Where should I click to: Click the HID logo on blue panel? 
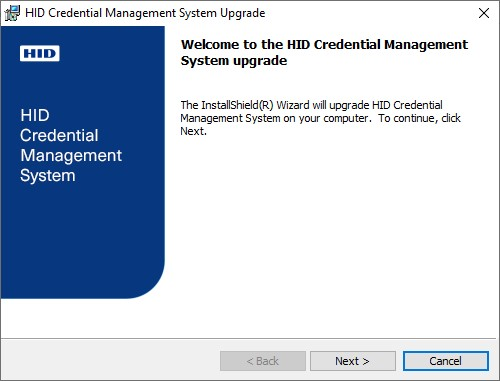click(x=40, y=53)
